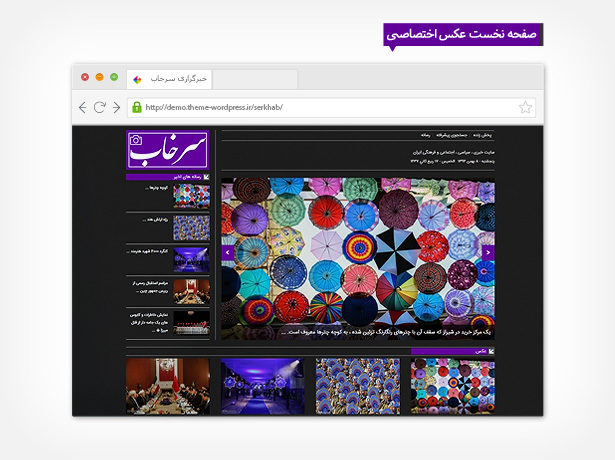Image resolution: width=615 pixels, height=460 pixels.
Task: Reload the page with the refresh icon
Action: point(100,107)
